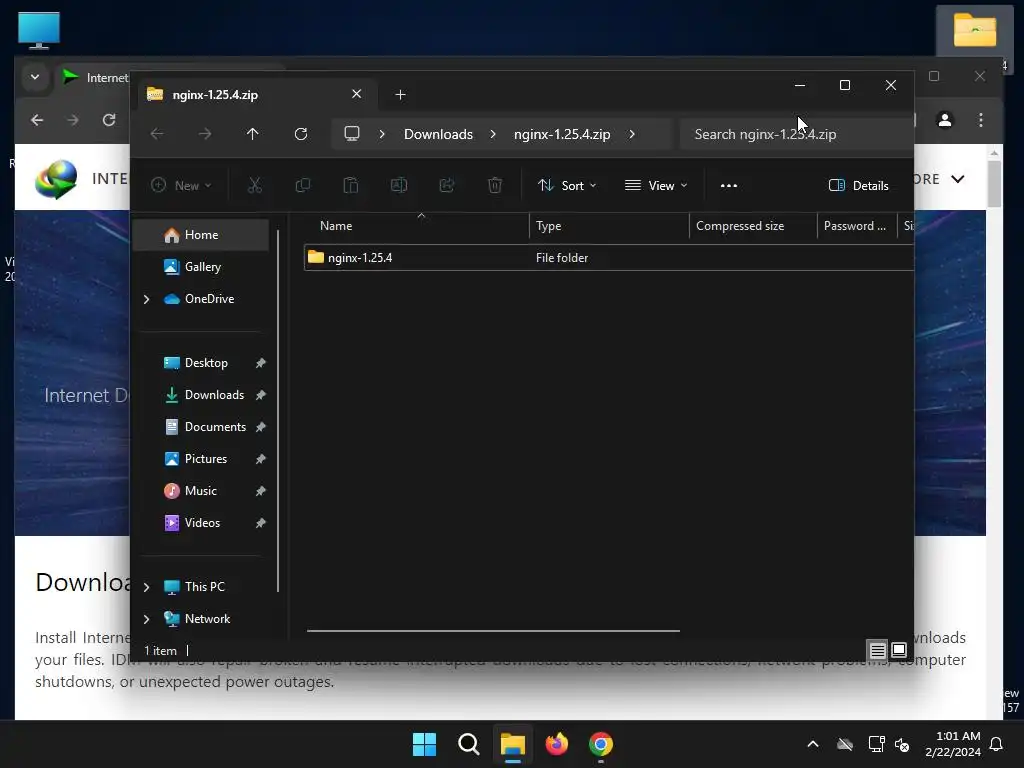
Task: Click the Cut scissors icon in toolbar
Action: [255, 185]
